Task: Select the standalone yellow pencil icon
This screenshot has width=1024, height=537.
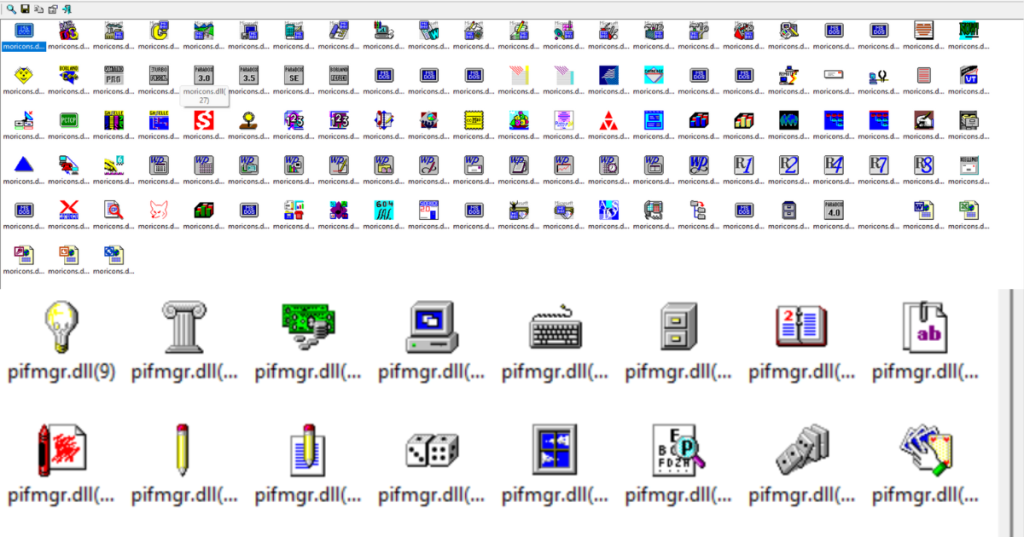Action: (x=183, y=450)
